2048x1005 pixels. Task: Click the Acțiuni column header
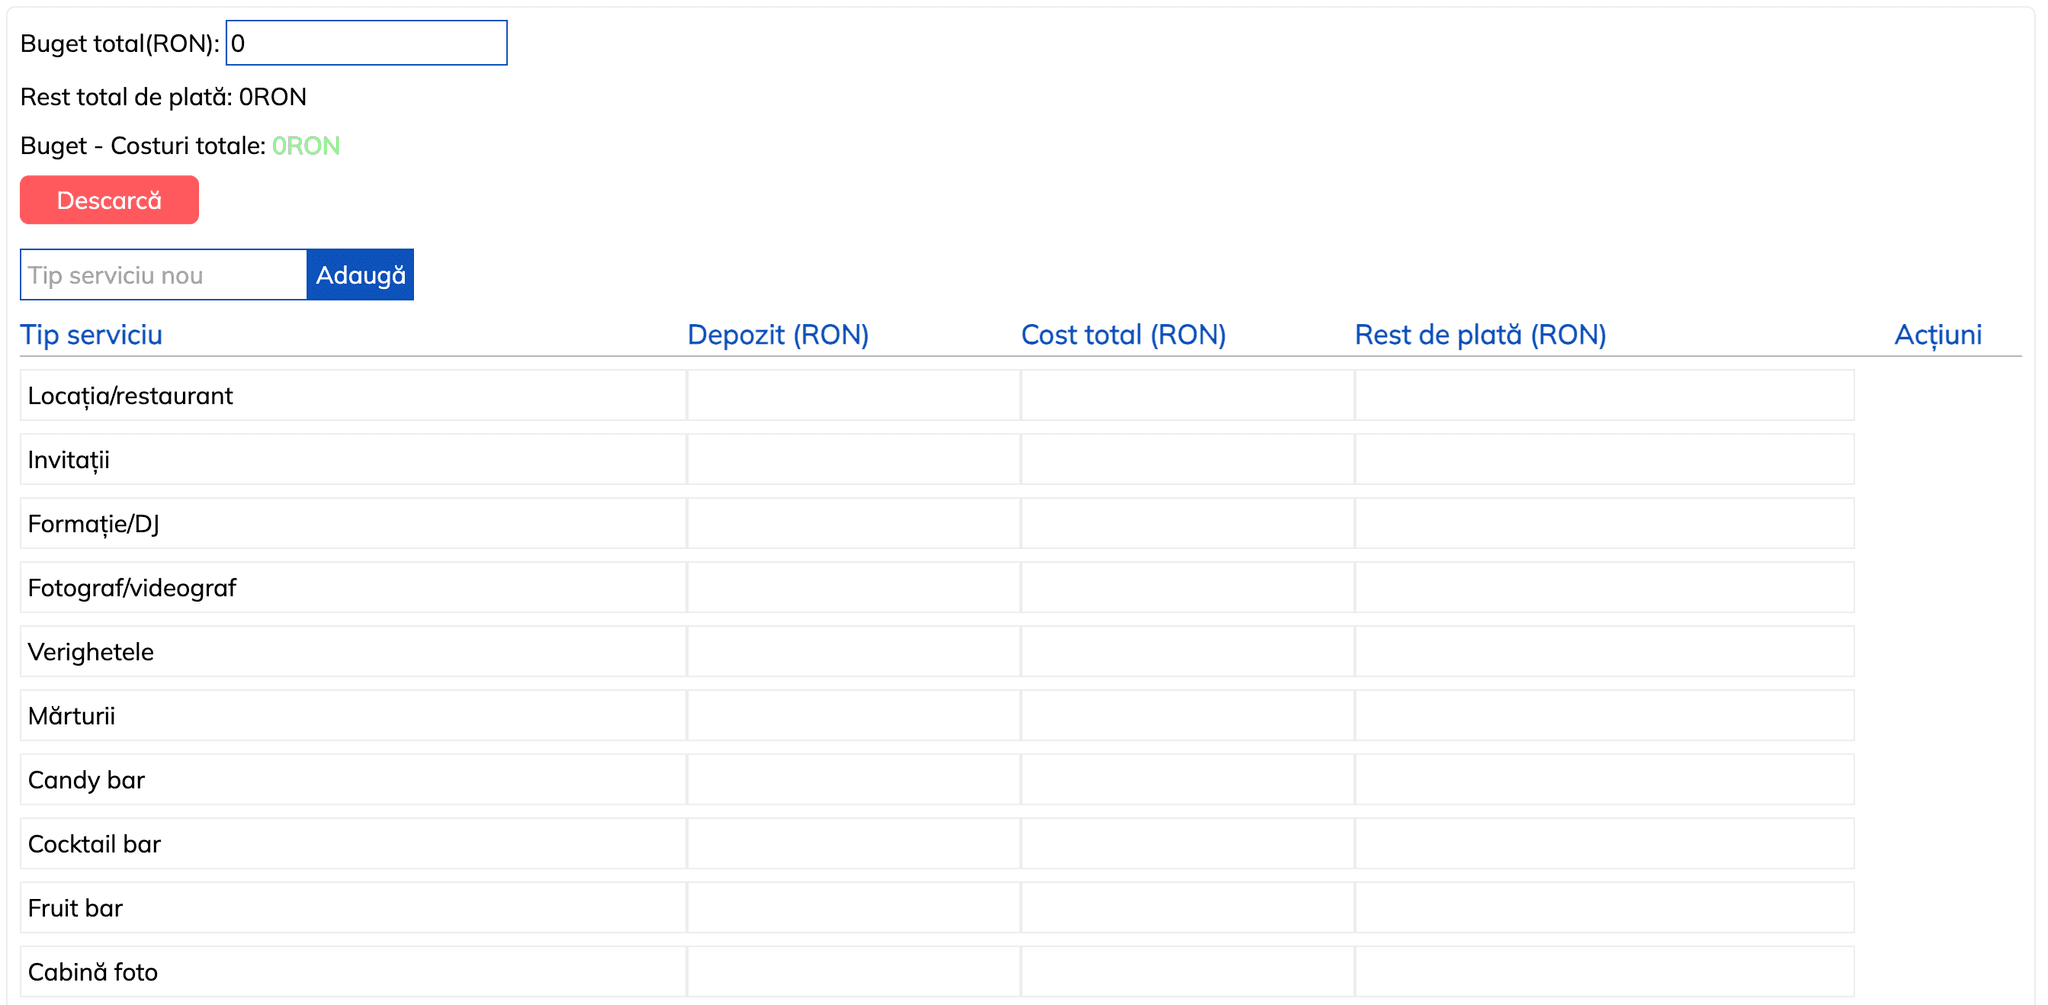click(1937, 335)
